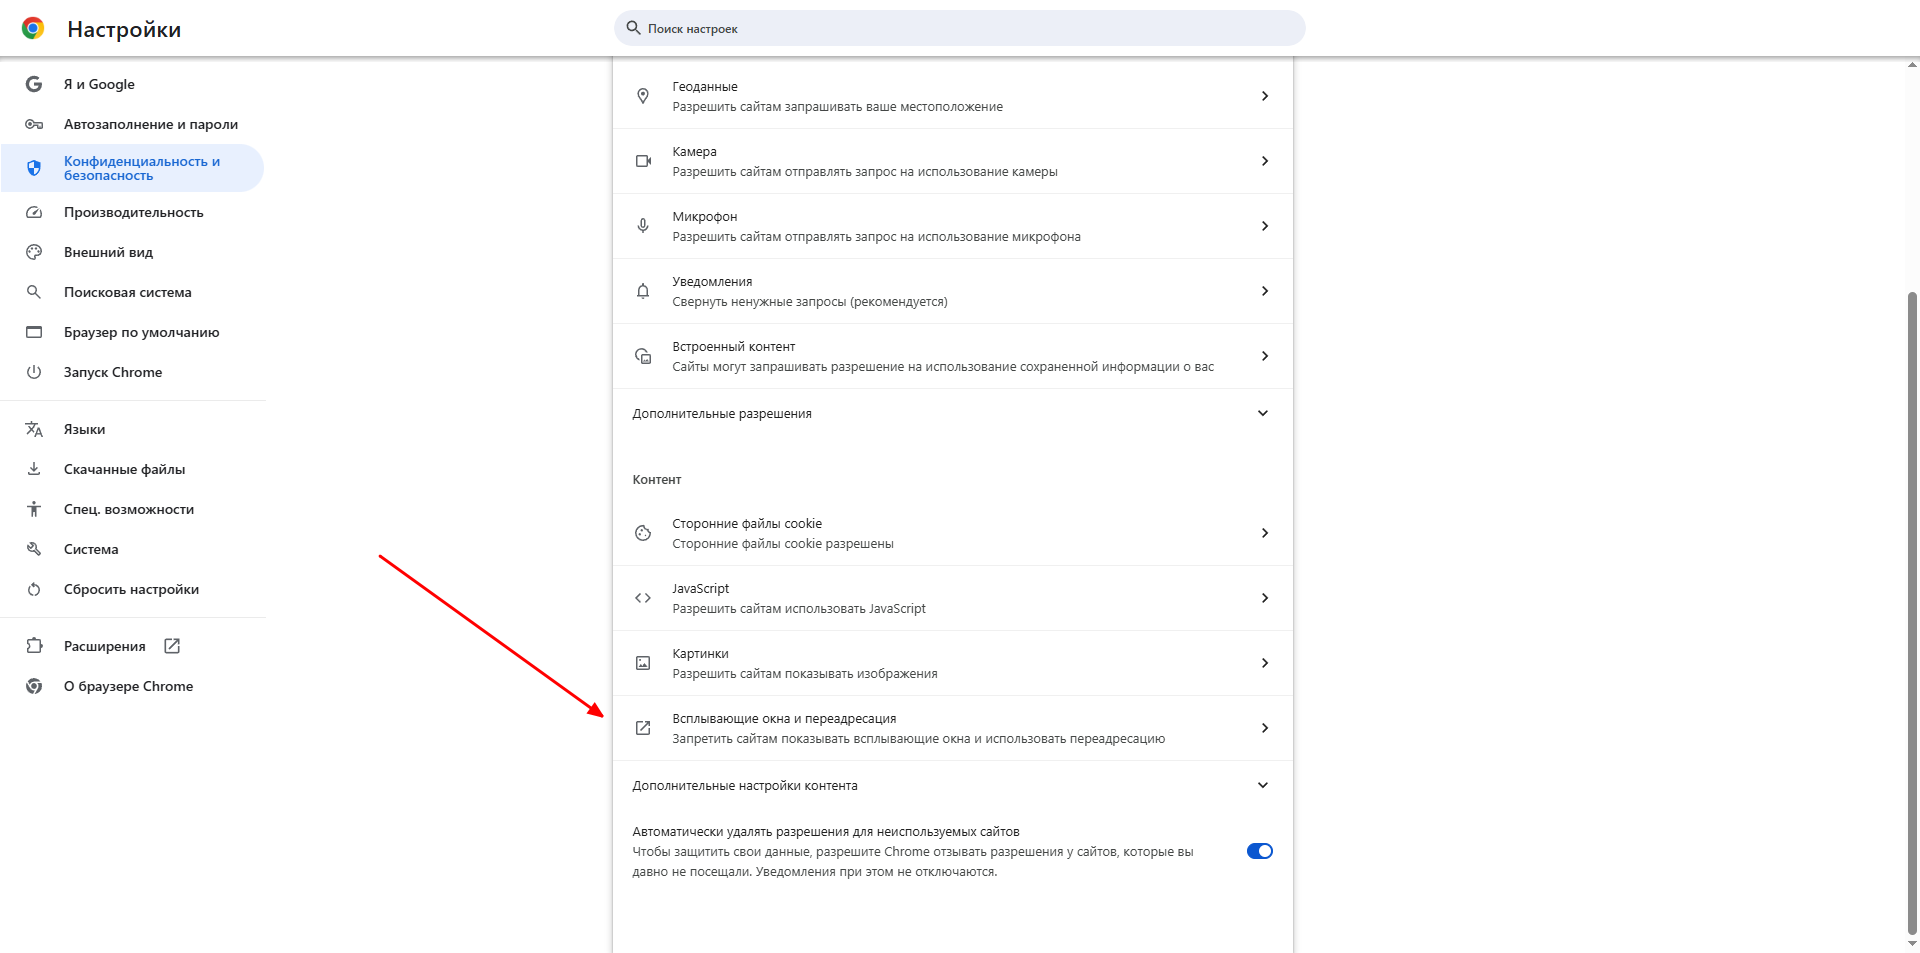This screenshot has height=953, width=1920.
Task: Expand Дополнительные настройки контента section
Action: coord(1262,785)
